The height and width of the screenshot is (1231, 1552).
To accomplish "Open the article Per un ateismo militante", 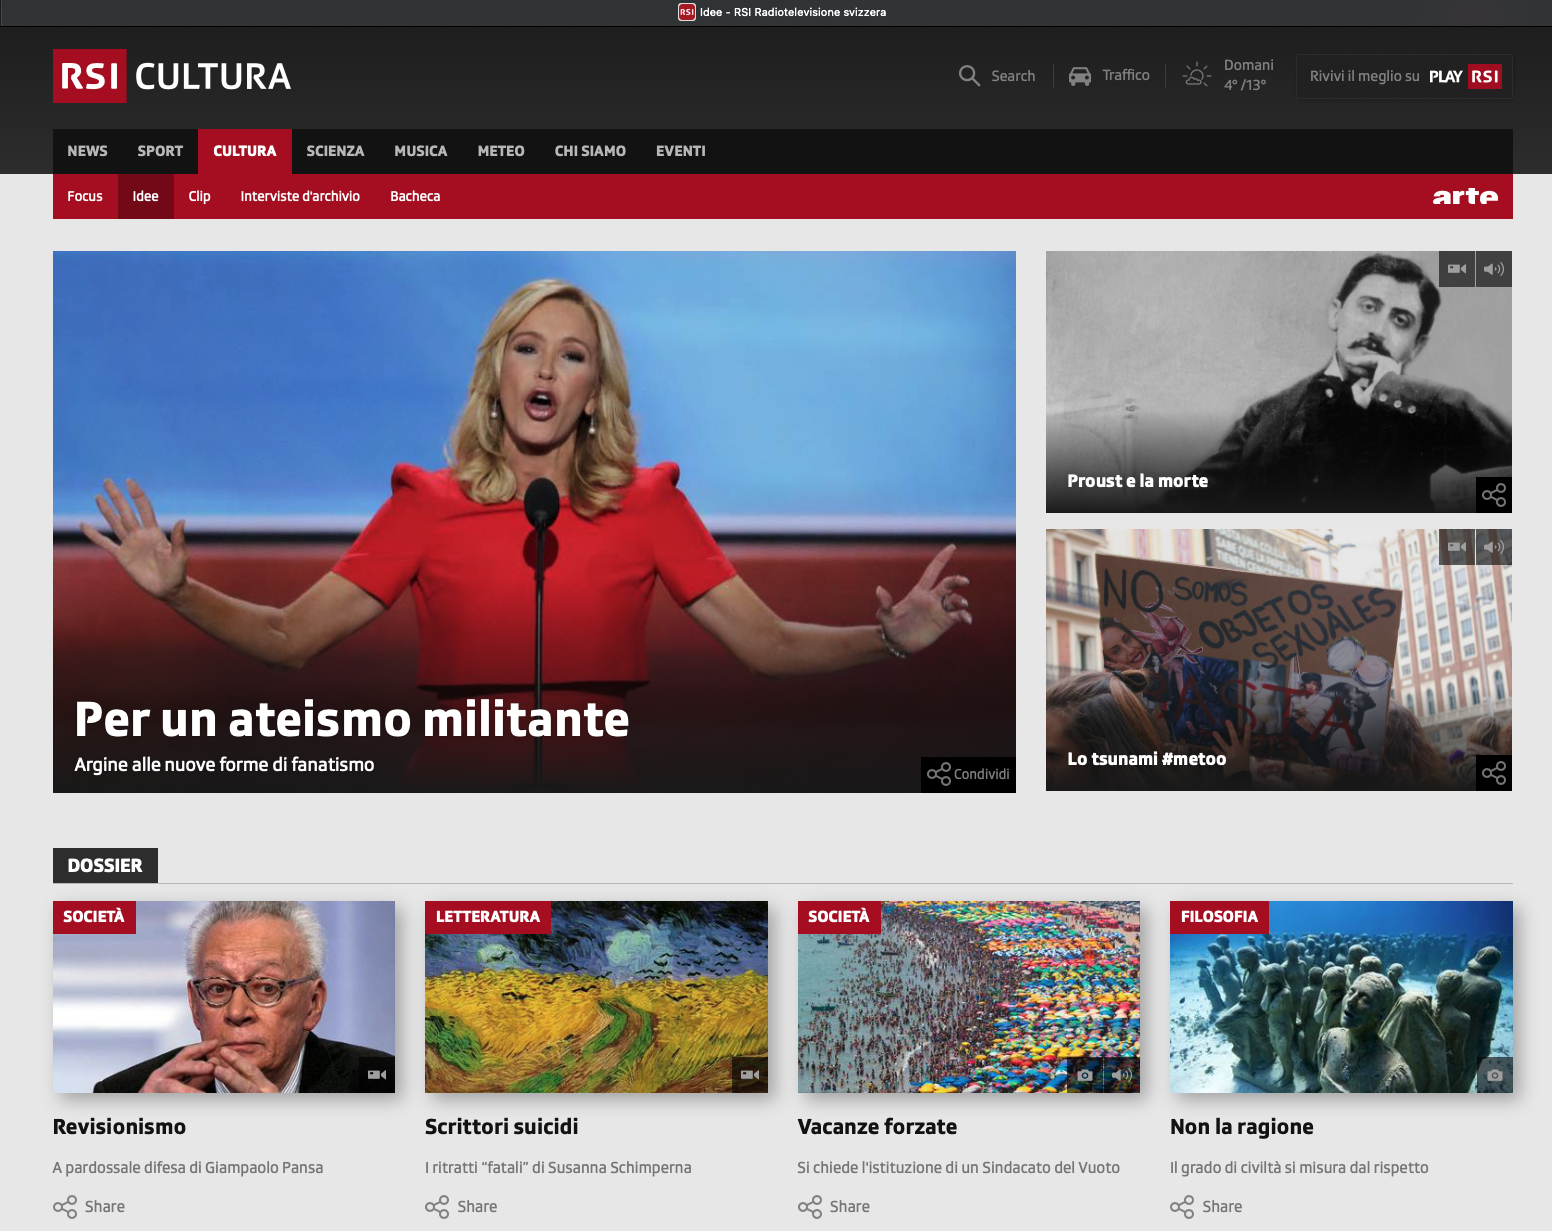I will 352,718.
